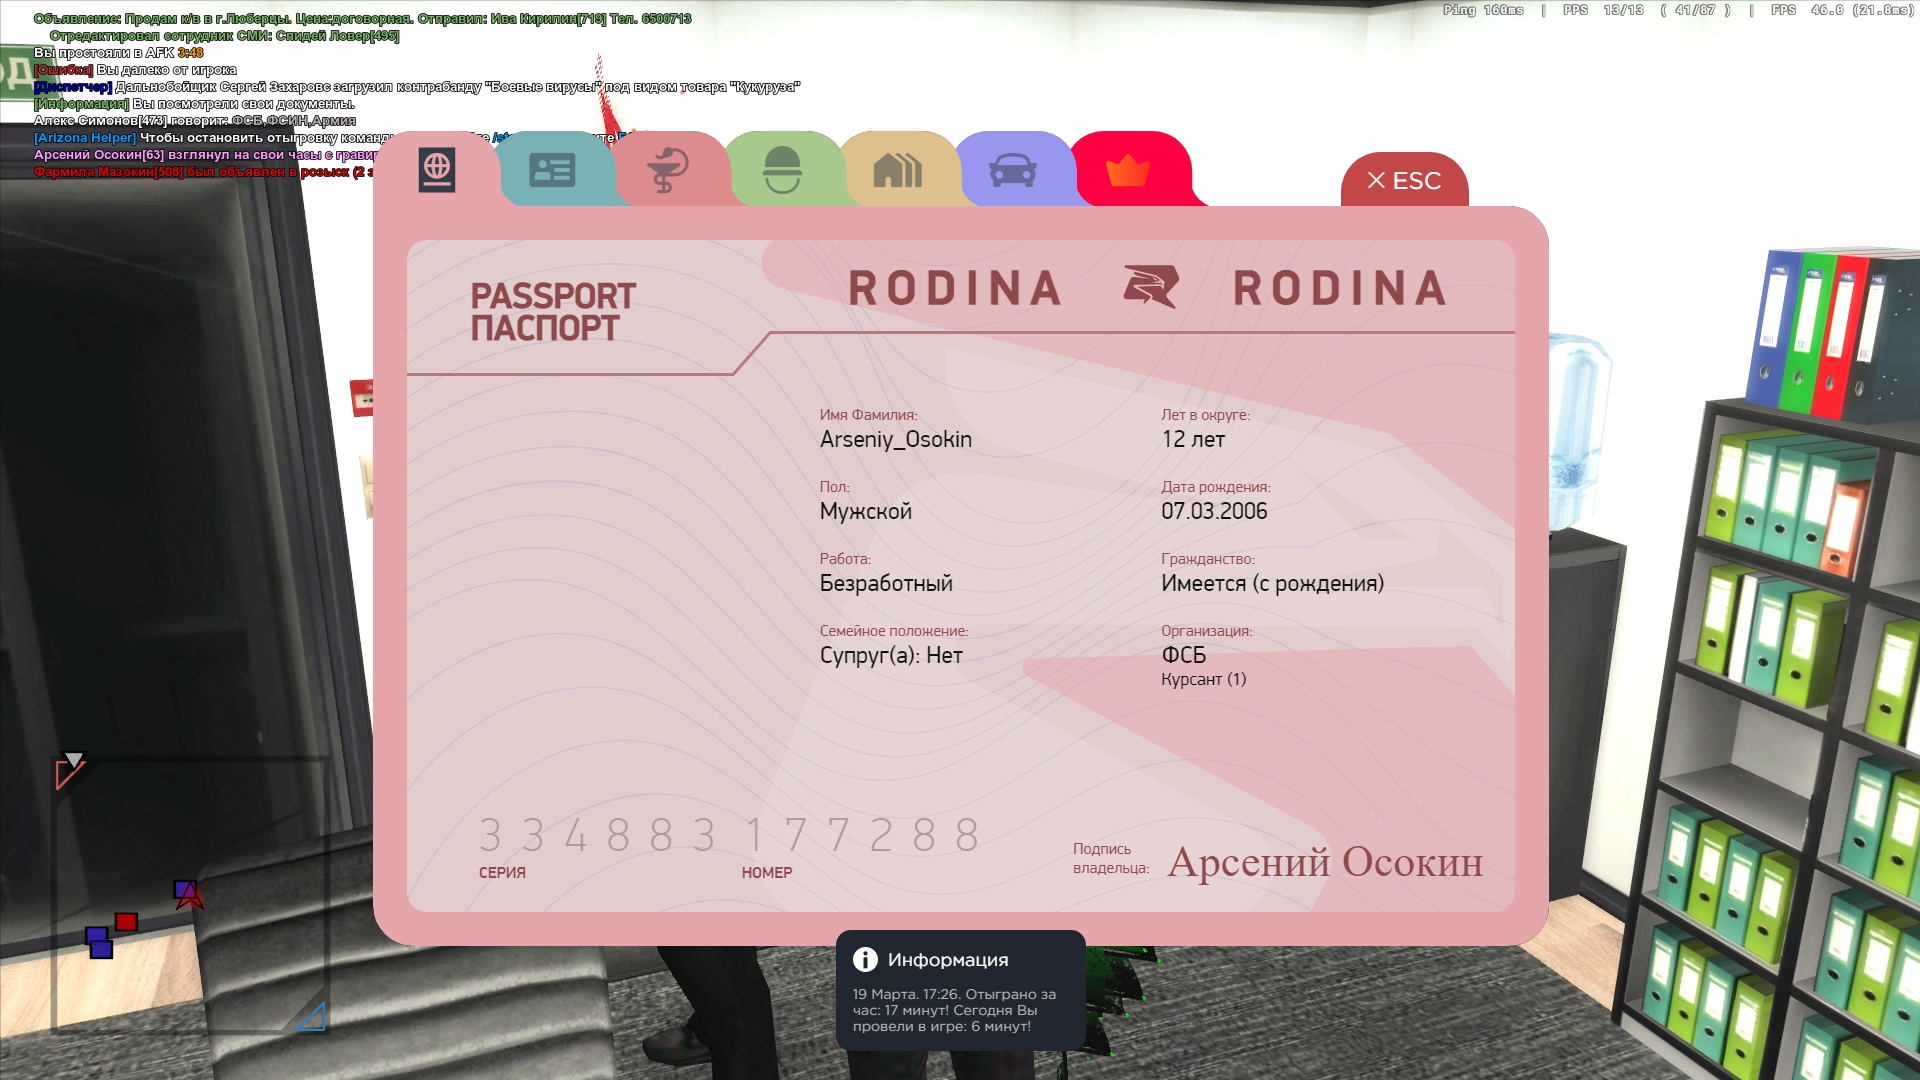The height and width of the screenshot is (1080, 1920).
Task: Open the red crown VIP tab
Action: (x=1128, y=171)
